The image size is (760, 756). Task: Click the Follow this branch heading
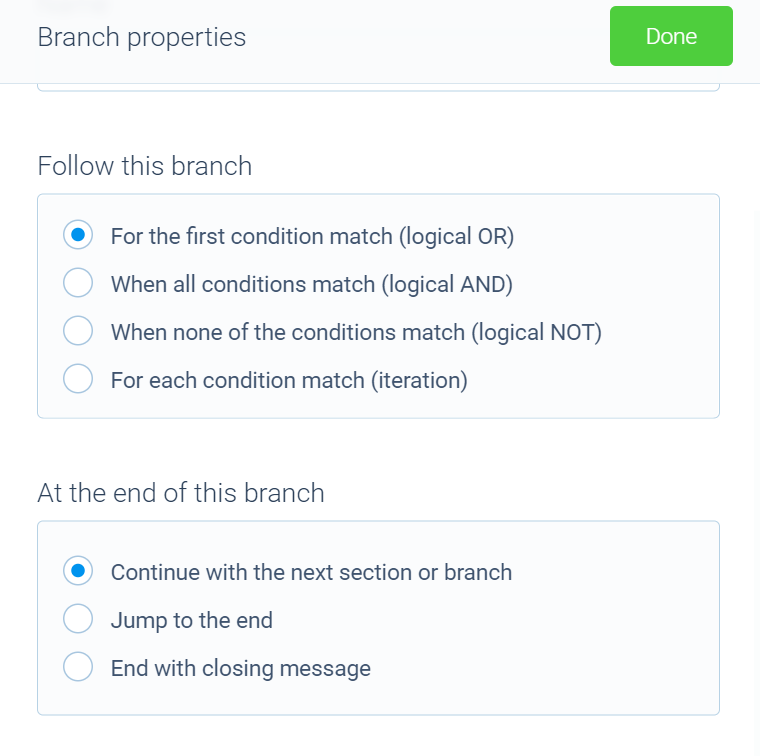click(144, 166)
